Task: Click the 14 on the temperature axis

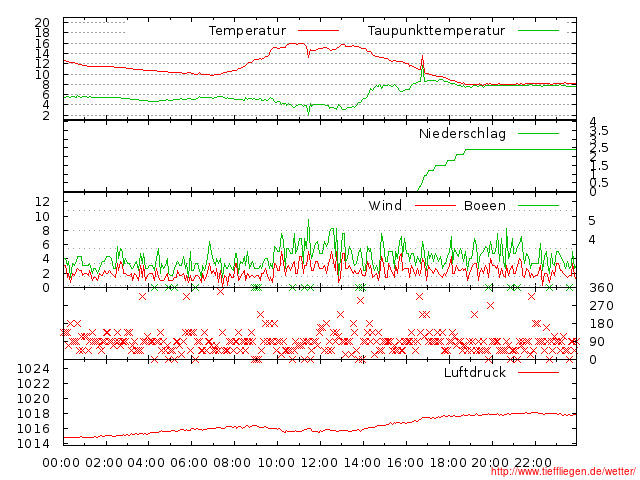Action: click(42, 53)
